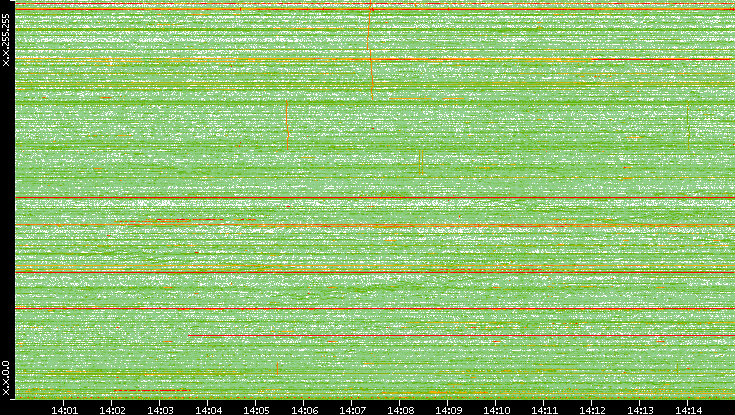Click the 14:05 time axis label

tap(256, 410)
